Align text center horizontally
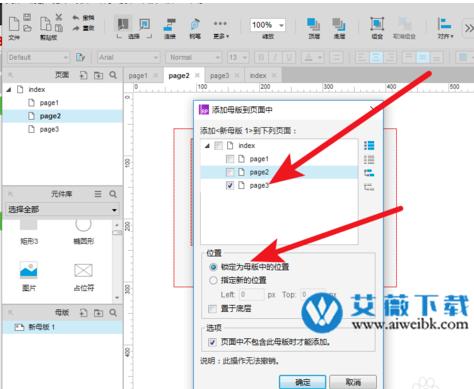This screenshot has height=389, width=474. [x=376, y=57]
